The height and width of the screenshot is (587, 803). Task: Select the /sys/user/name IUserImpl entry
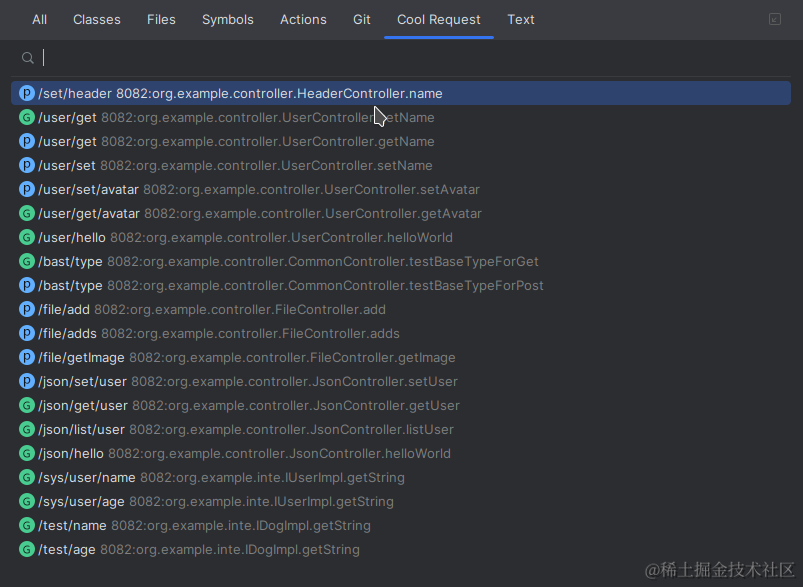401,477
